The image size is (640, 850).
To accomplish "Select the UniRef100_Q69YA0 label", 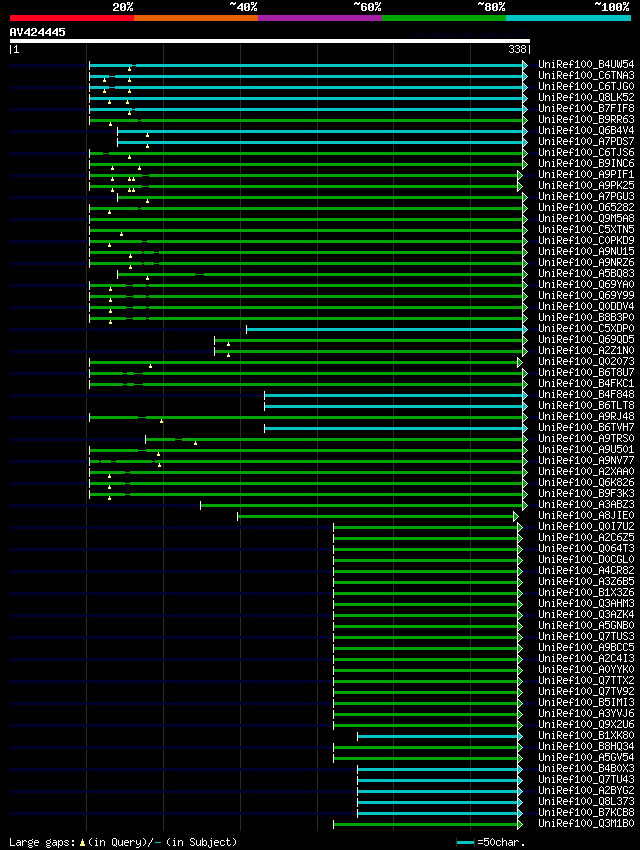I will [x=586, y=285].
